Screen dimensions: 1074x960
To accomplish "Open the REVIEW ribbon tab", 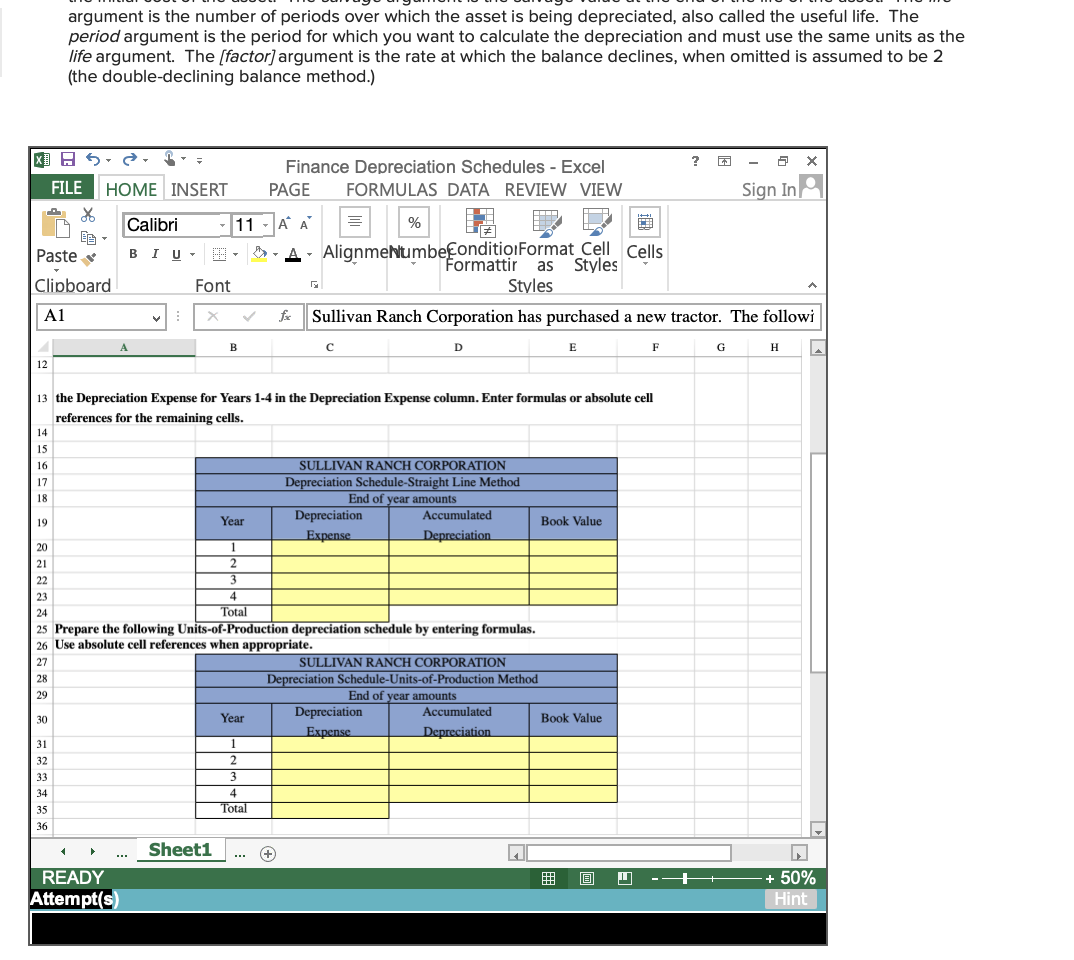I will [535, 189].
